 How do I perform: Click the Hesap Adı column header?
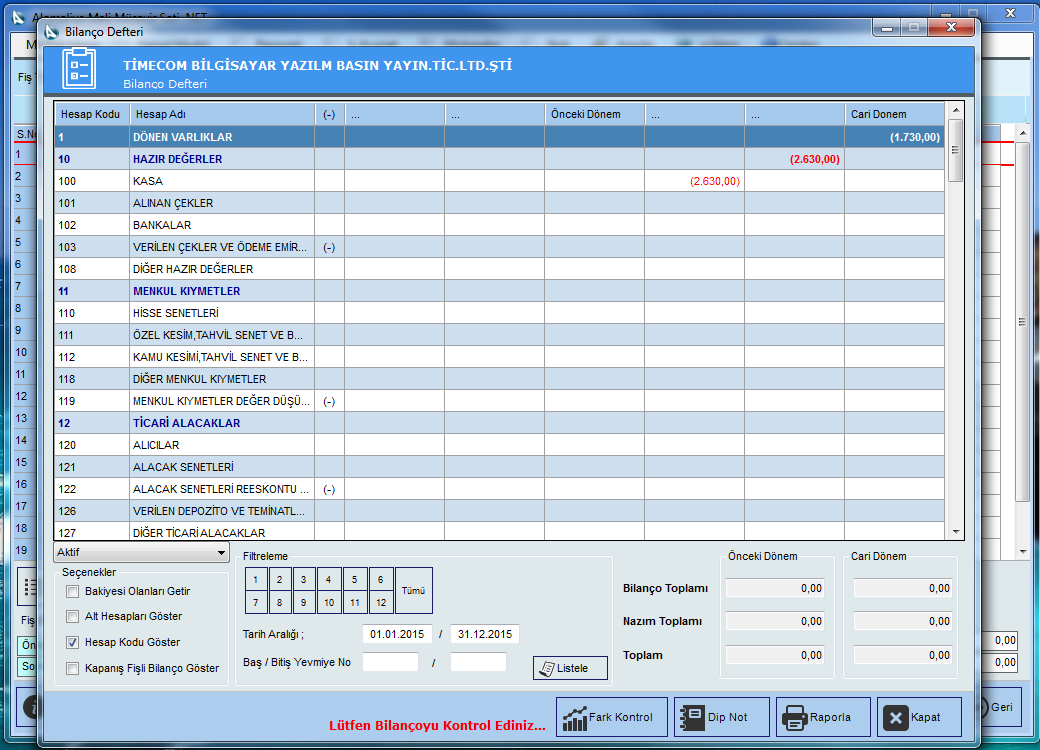(222, 114)
